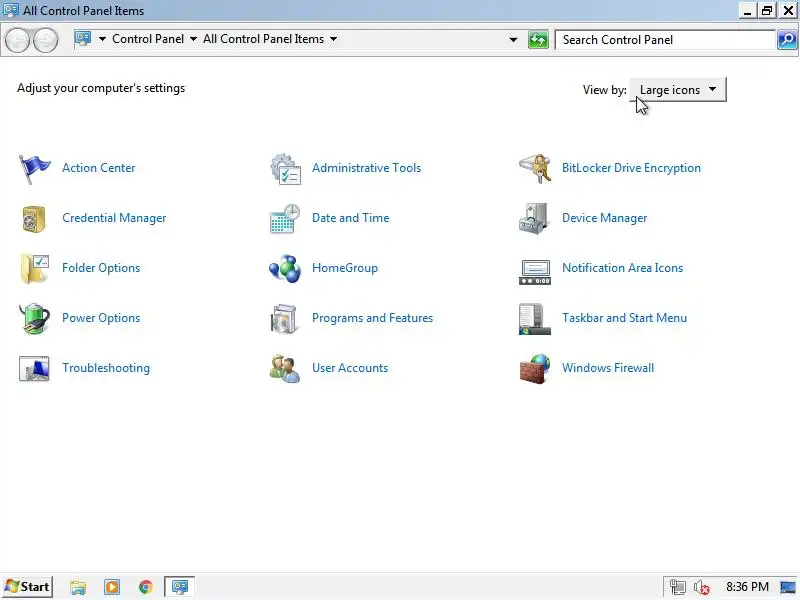
Task: Open the Taskbar and Start Menu icon
Action: click(x=535, y=319)
